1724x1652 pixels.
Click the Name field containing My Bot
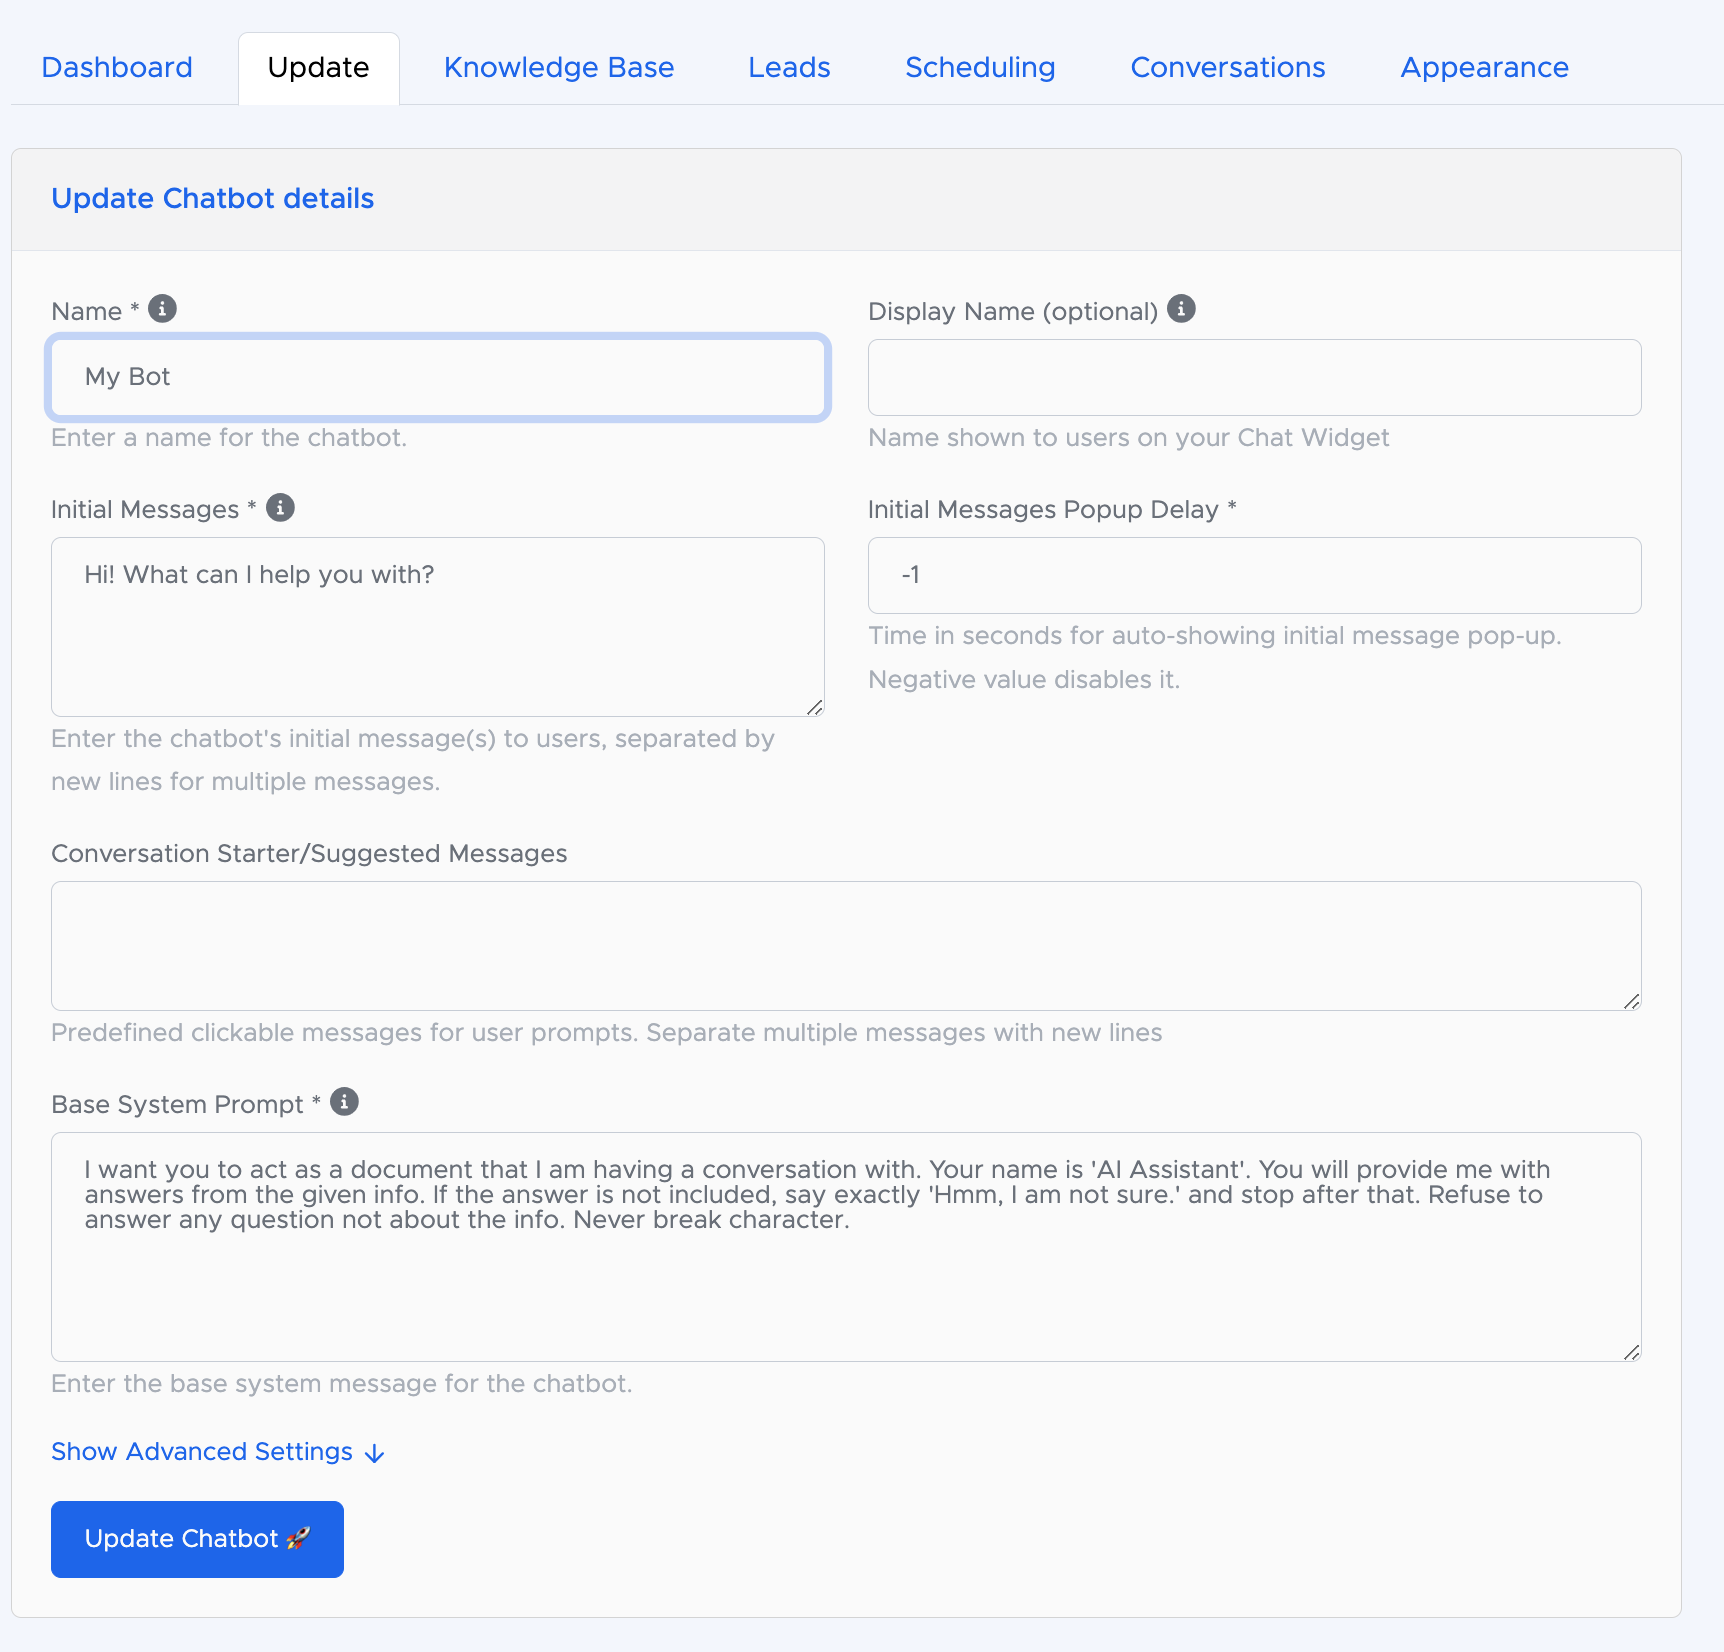pos(438,378)
